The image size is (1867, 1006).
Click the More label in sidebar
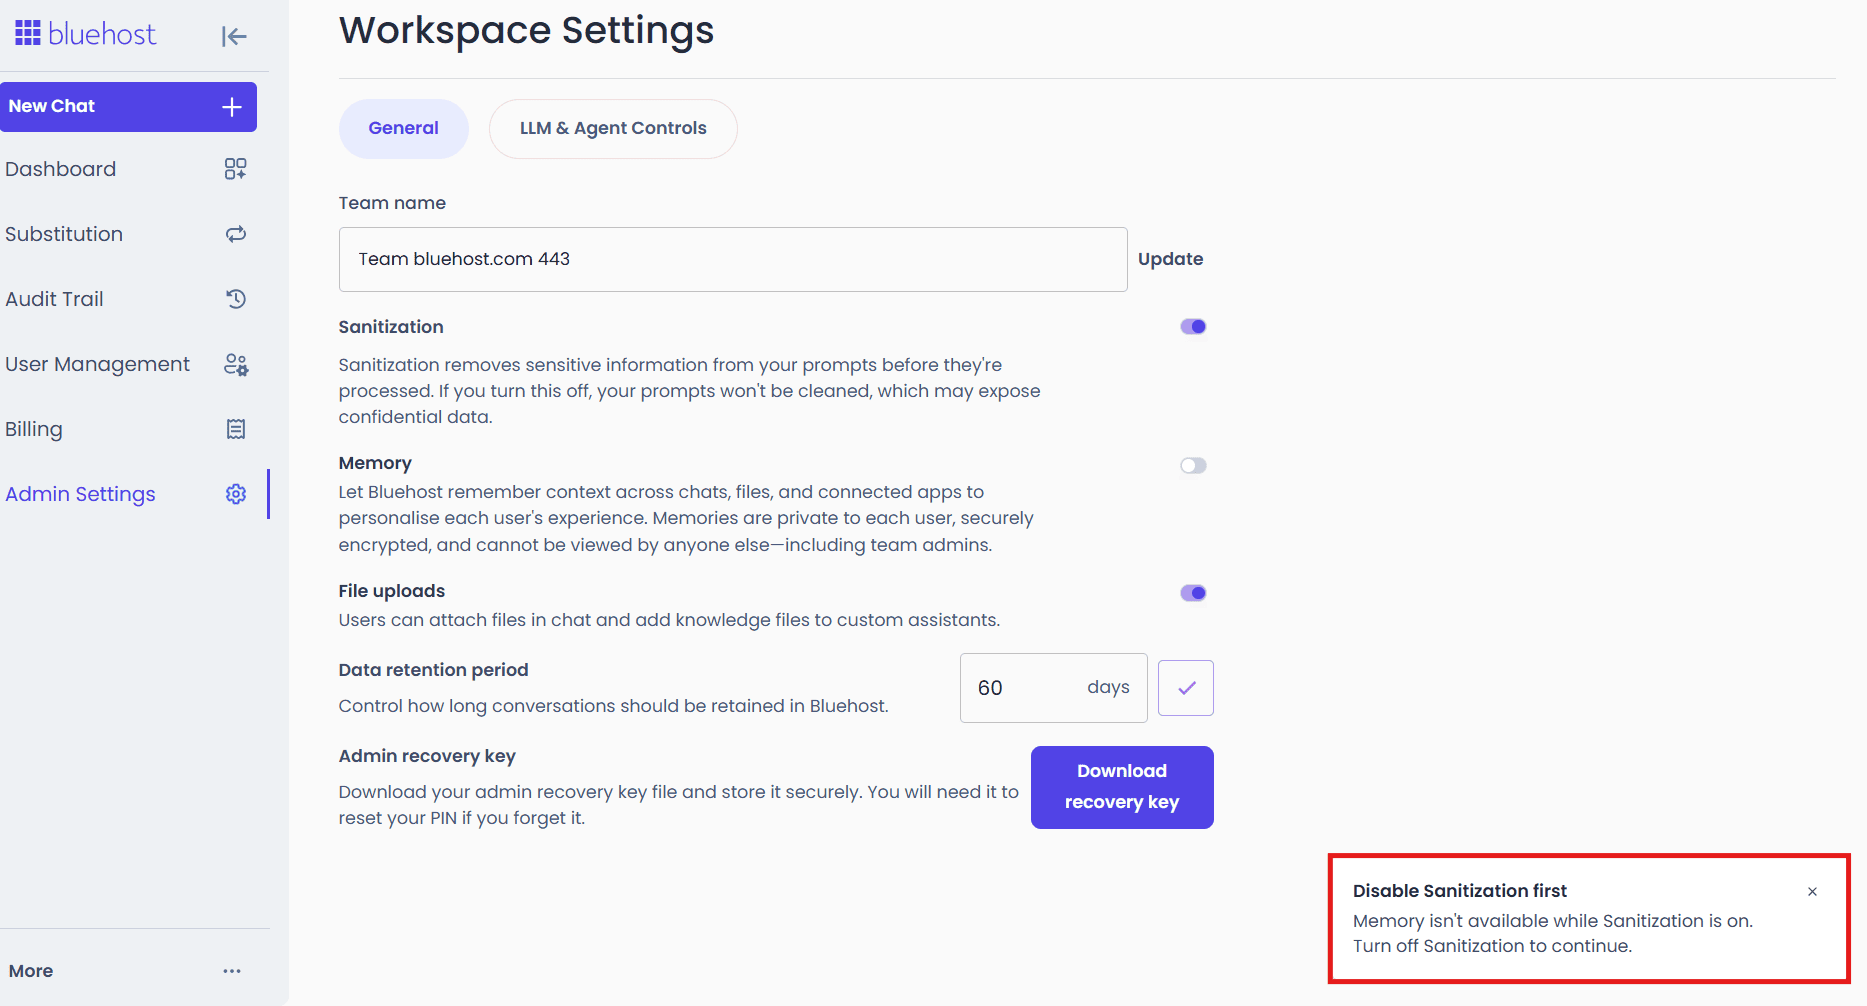coord(31,971)
